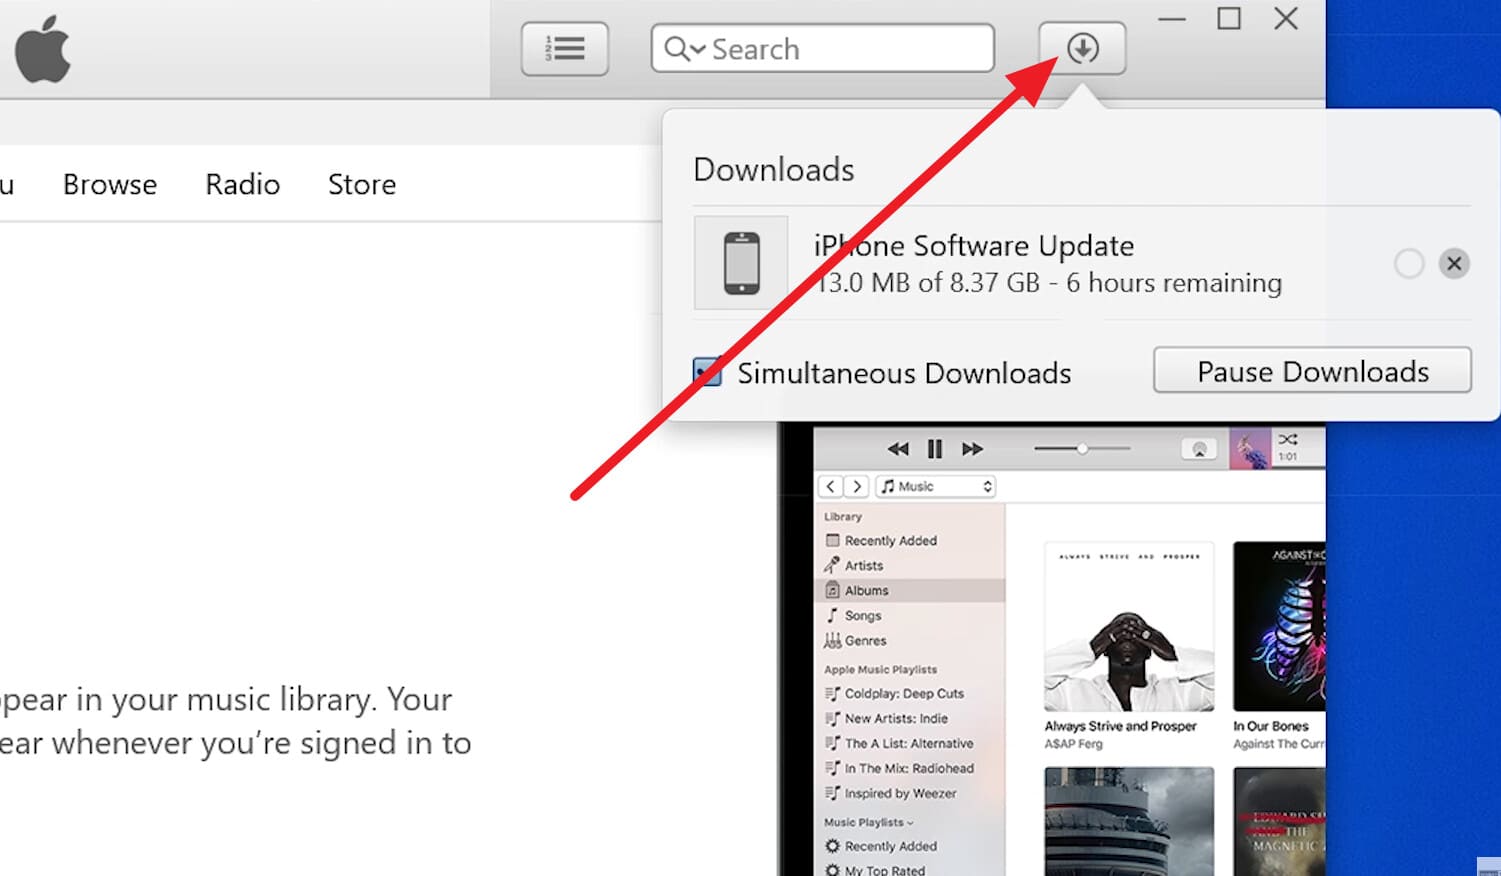
Task: Open the Radio section
Action: [x=242, y=184]
